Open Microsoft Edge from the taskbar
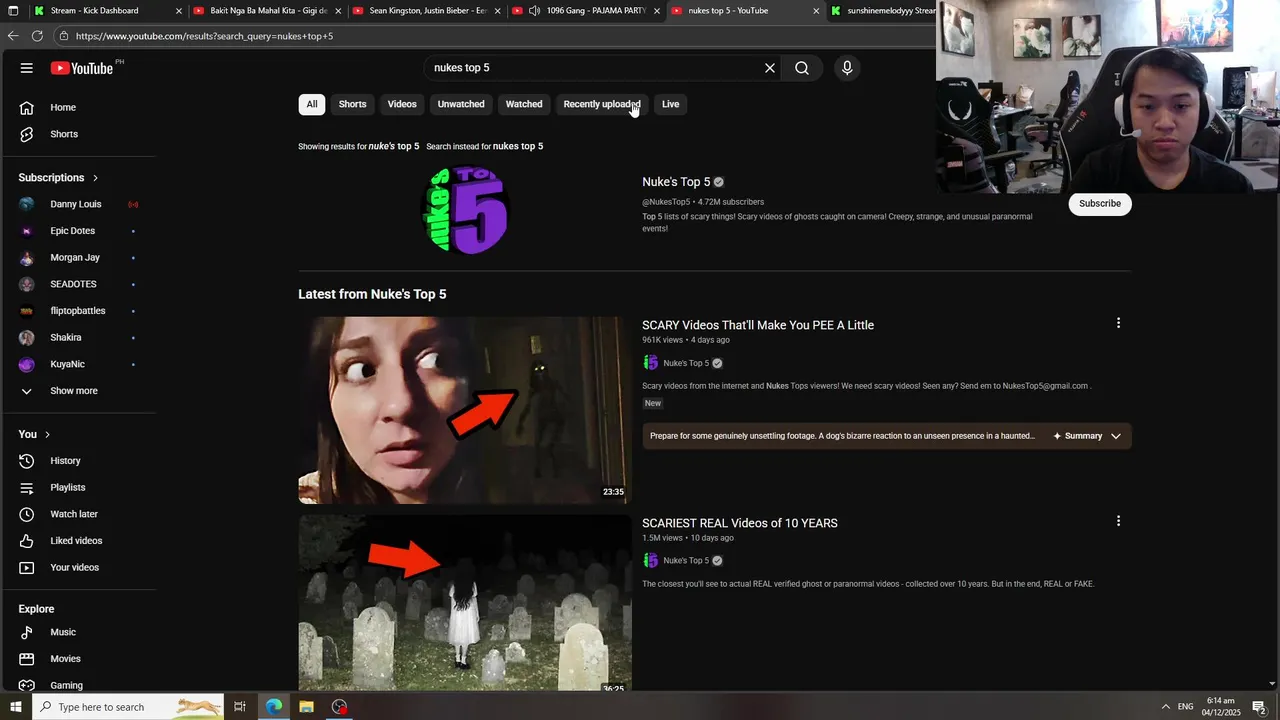1280x720 pixels. pyautogui.click(x=273, y=707)
